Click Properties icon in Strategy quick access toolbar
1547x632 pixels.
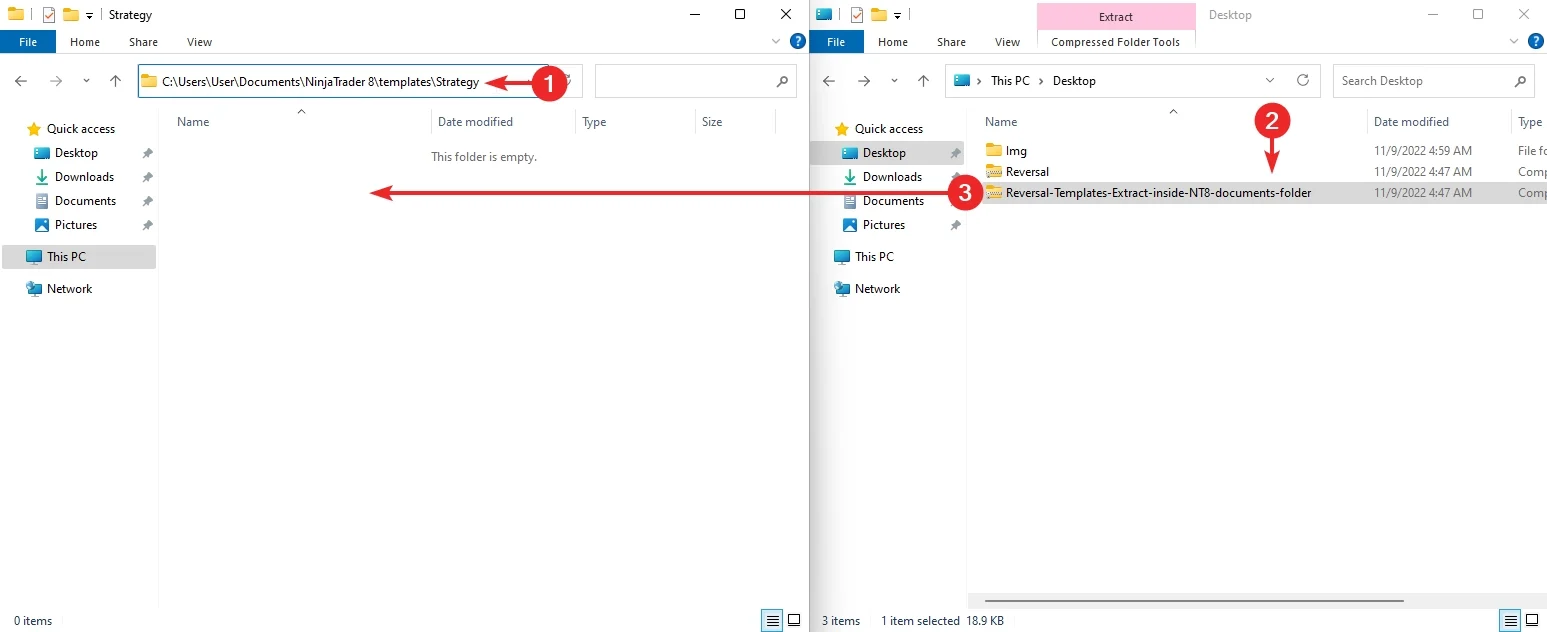48,15
